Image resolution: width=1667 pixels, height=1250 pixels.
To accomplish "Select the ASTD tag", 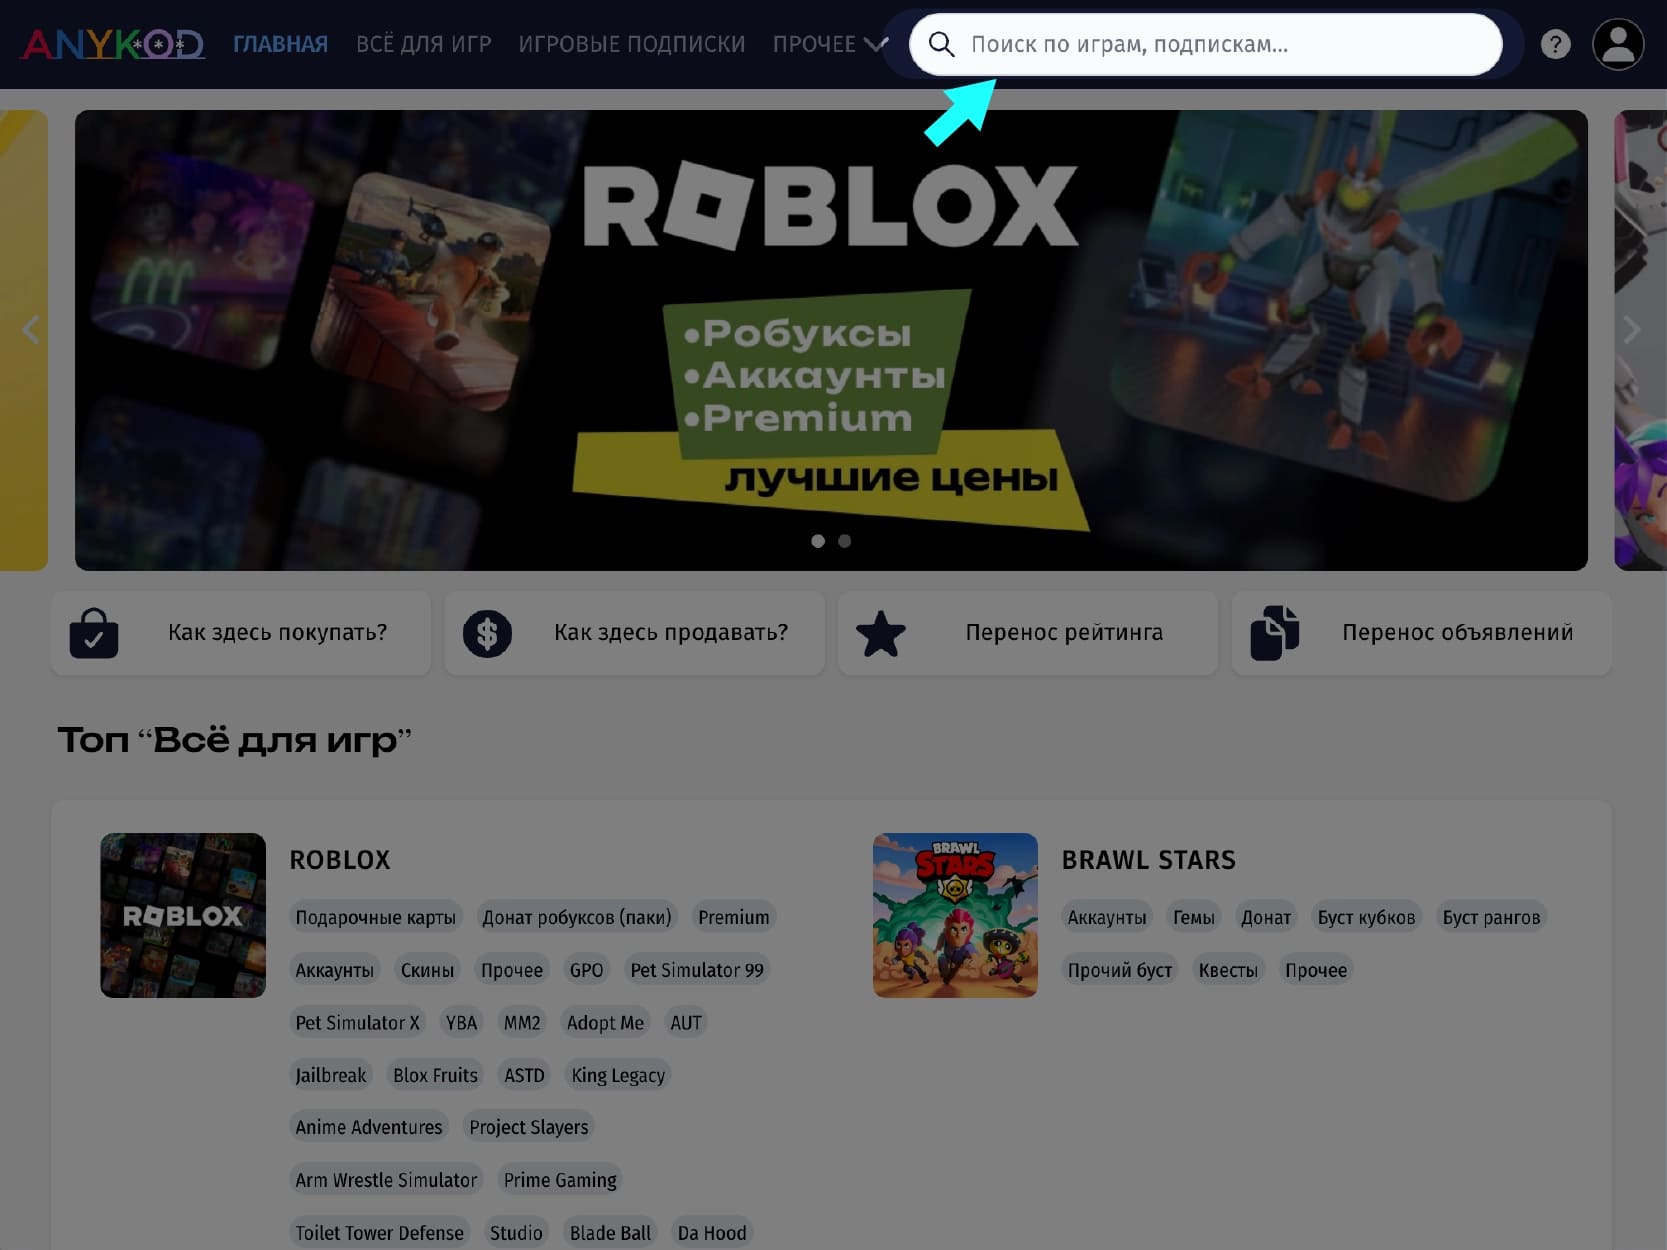I will (x=524, y=1075).
